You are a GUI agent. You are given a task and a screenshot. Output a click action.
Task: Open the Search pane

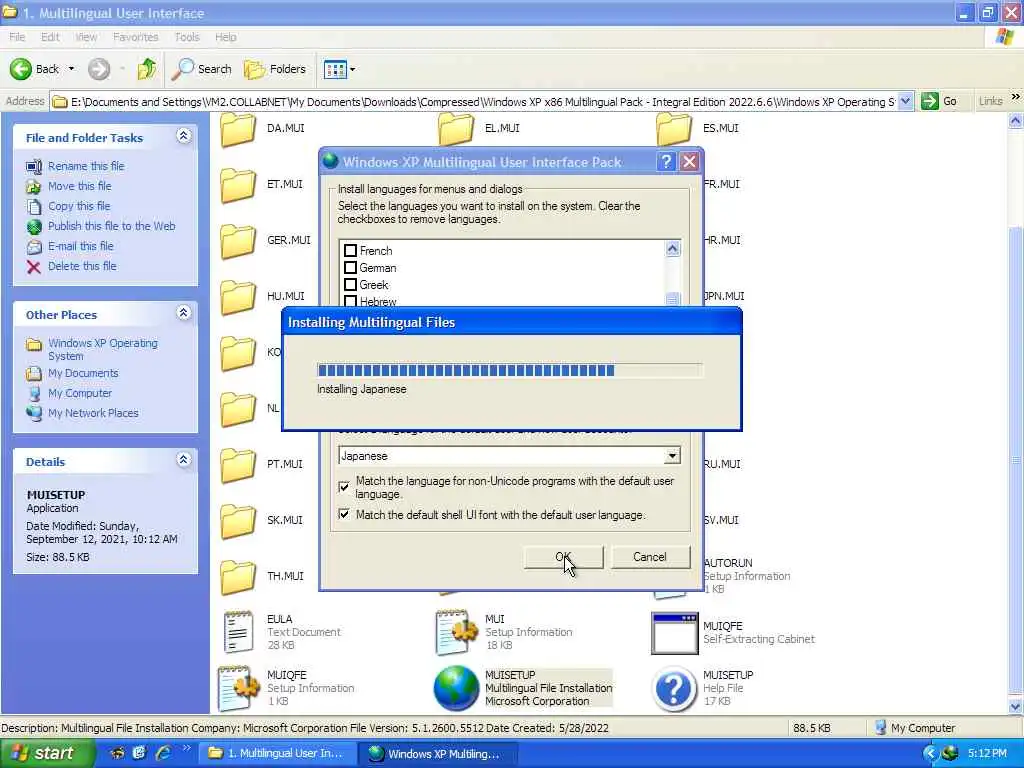pos(201,69)
